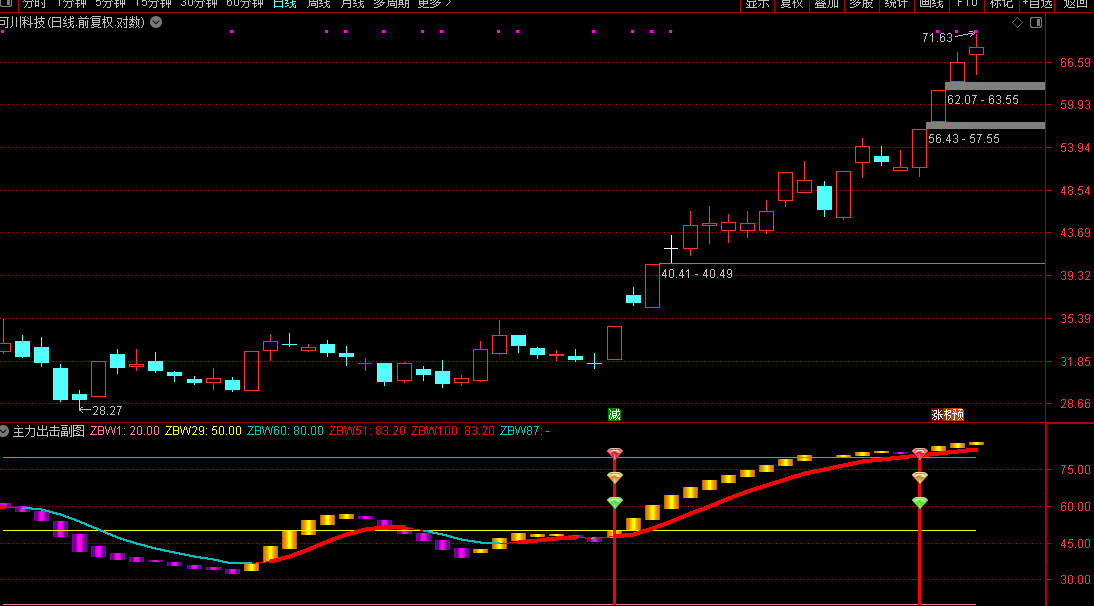Click the 28.27 low price label

[x=107, y=411]
